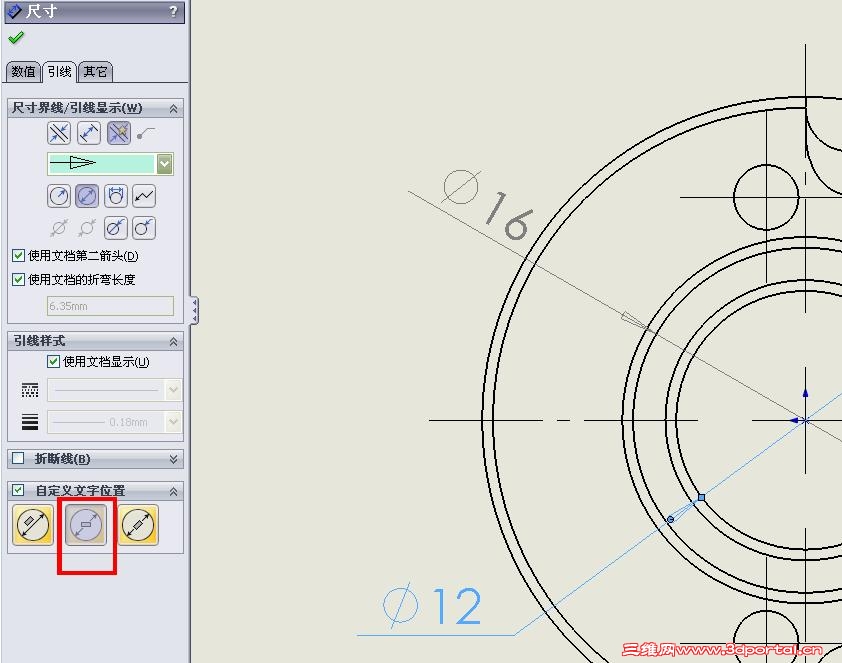The width and height of the screenshot is (842, 663).
Task: Click the third diameter-with-arrow icon in bottom icon row
Action: pos(116,228)
